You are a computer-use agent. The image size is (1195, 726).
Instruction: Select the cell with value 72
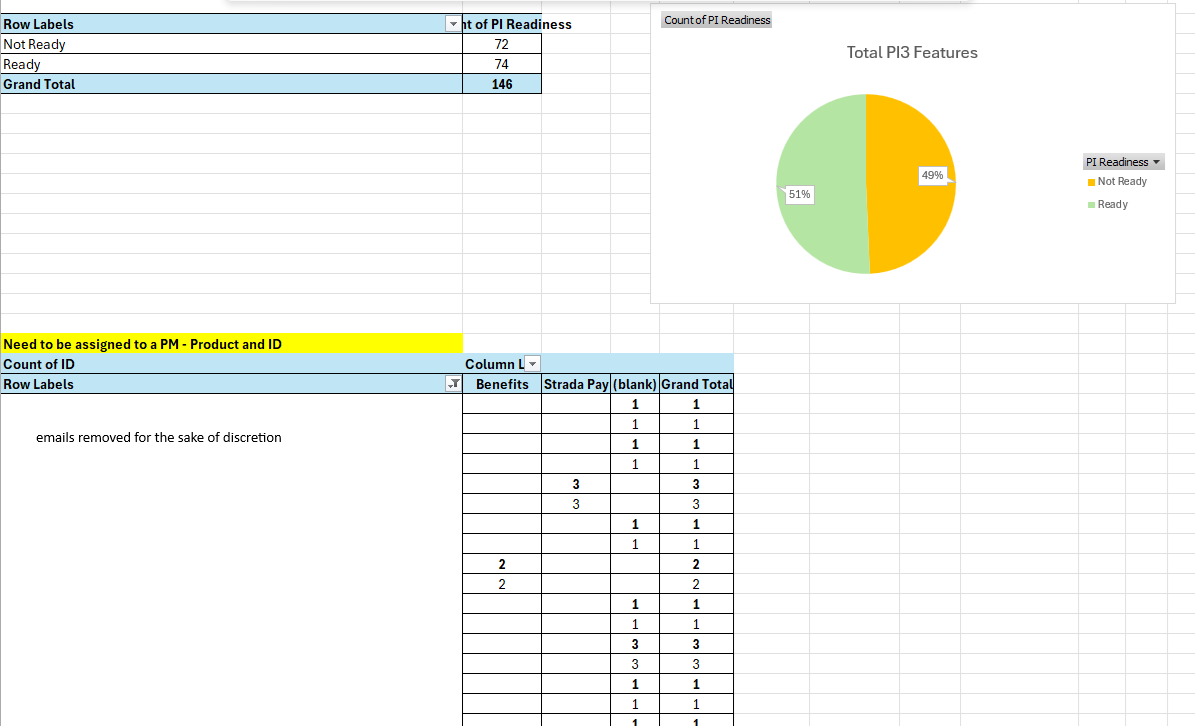(x=501, y=44)
